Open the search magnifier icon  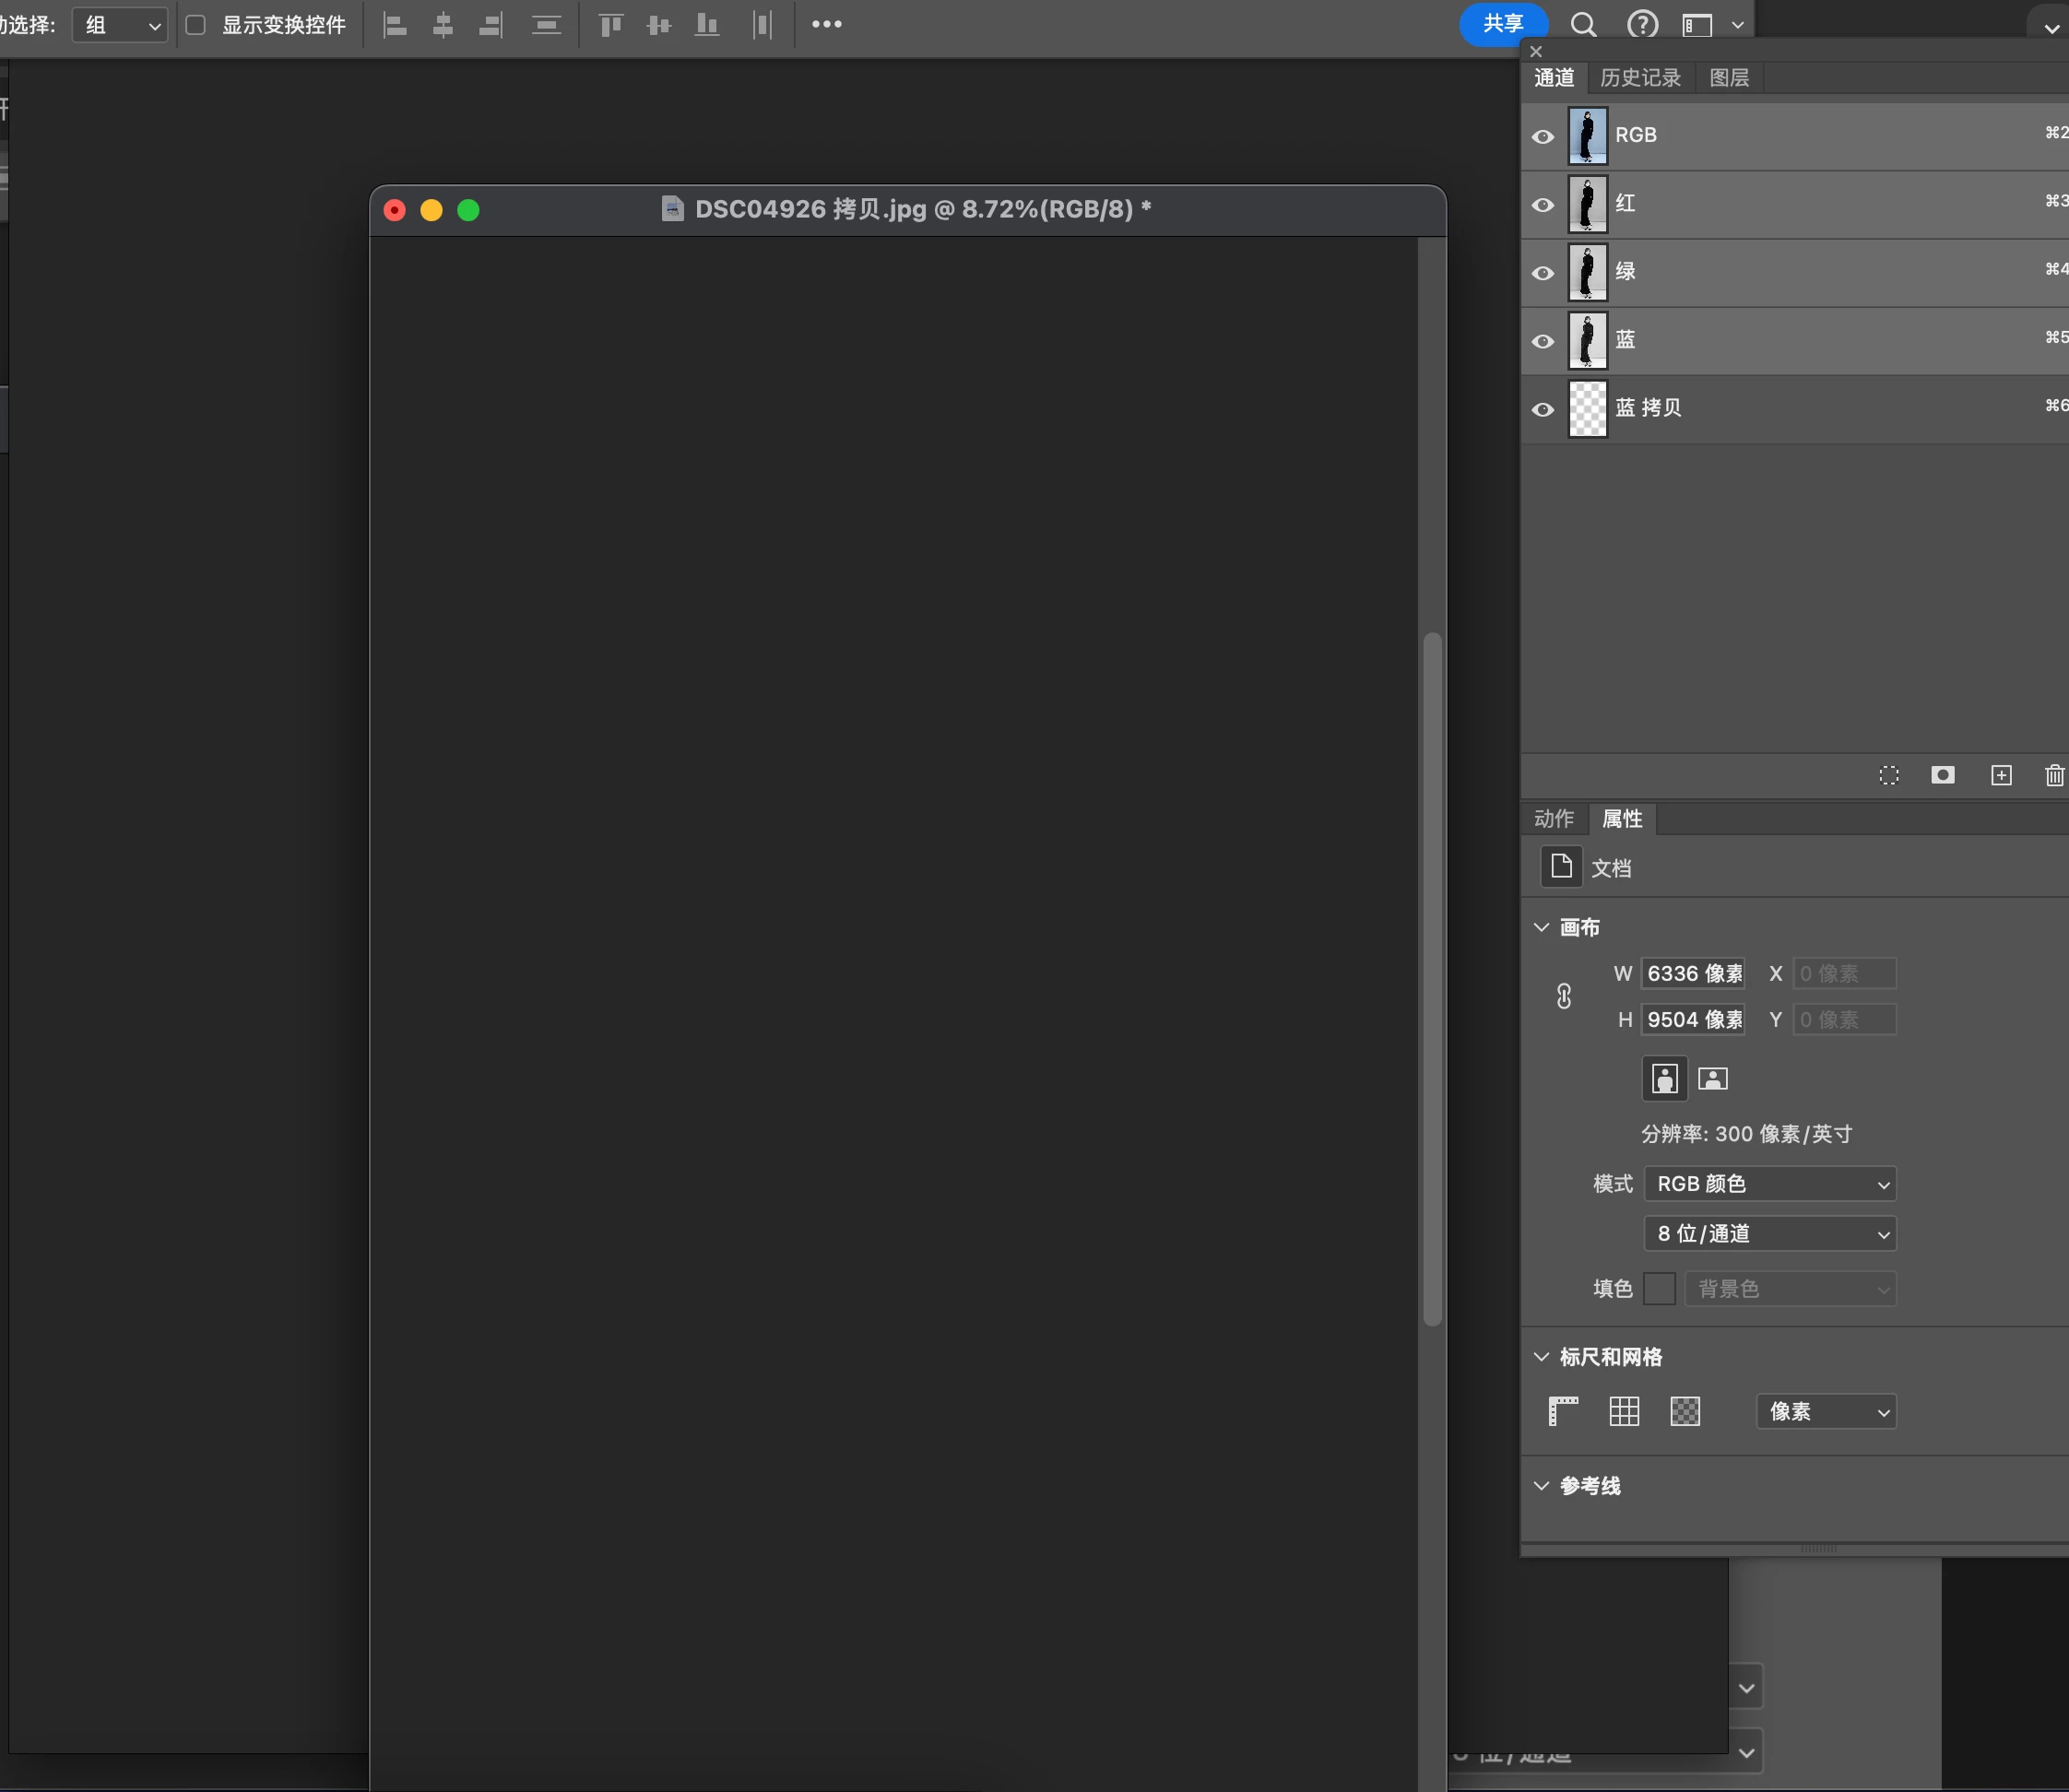1583,25
